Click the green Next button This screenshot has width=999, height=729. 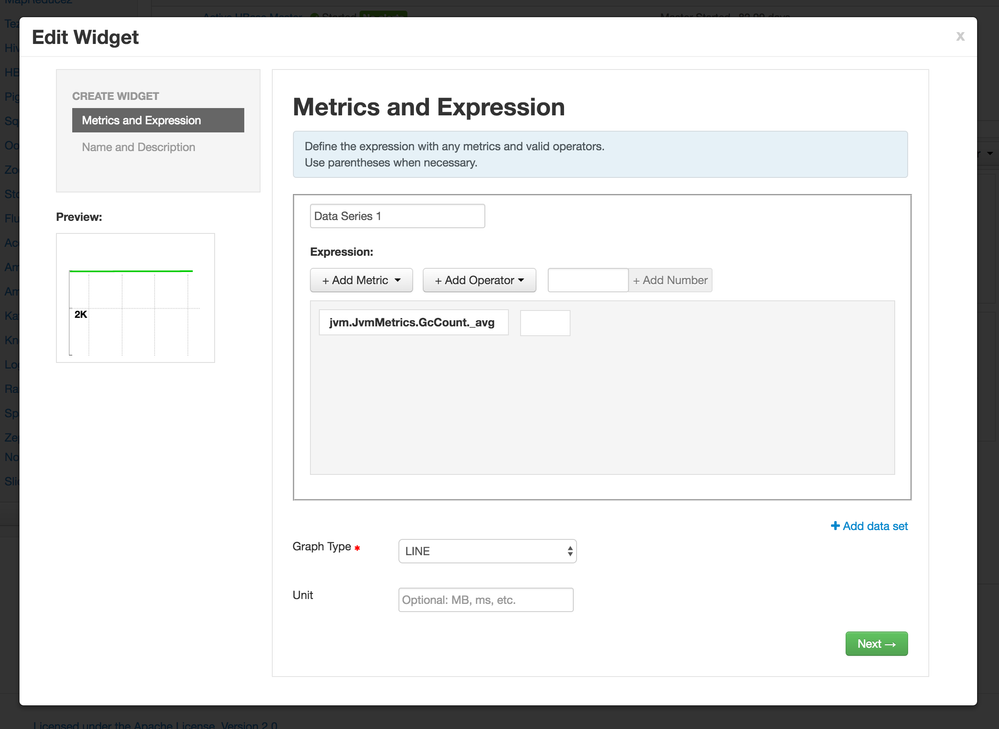(876, 644)
